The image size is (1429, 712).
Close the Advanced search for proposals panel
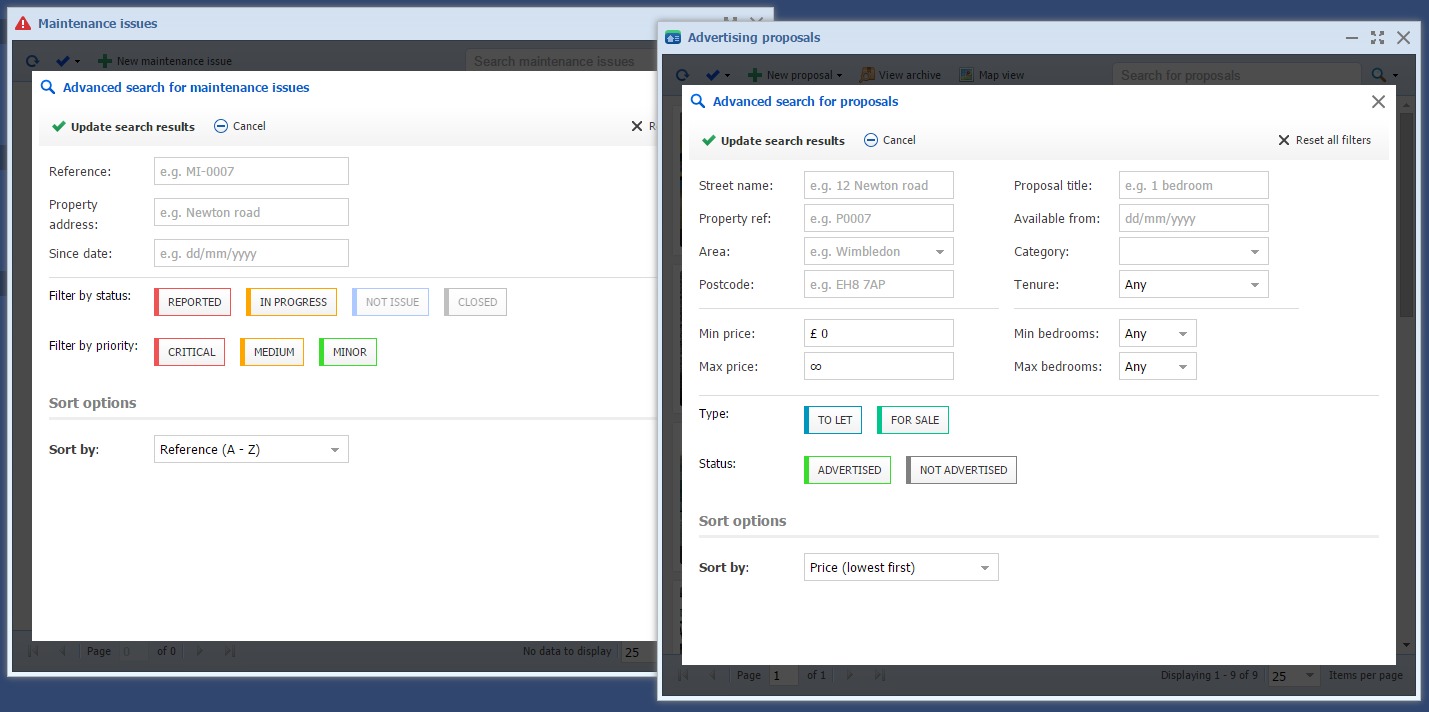click(x=1378, y=102)
